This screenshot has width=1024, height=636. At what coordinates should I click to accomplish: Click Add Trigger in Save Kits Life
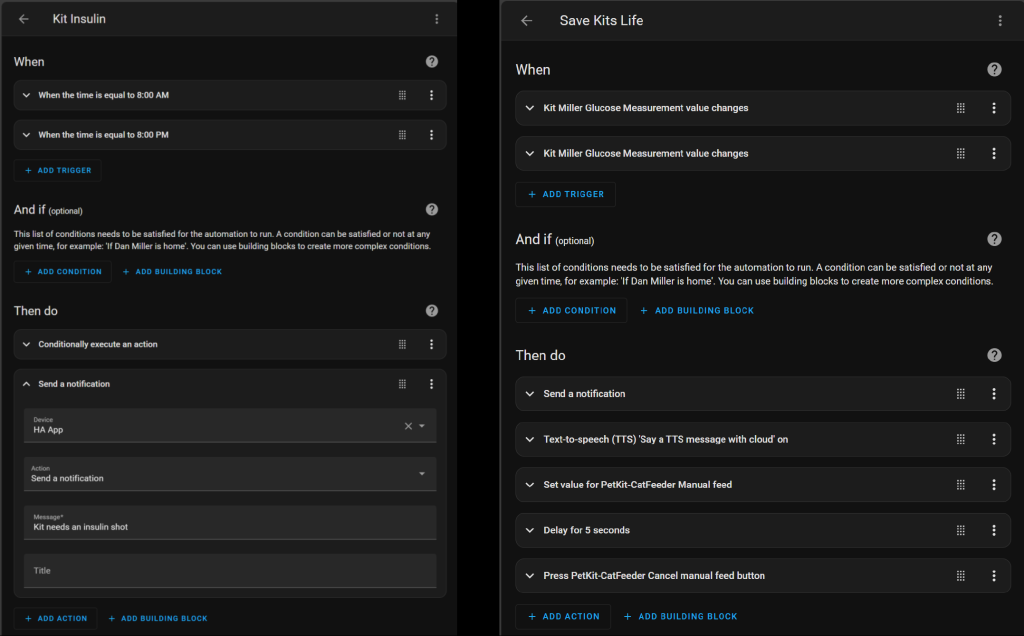point(565,194)
